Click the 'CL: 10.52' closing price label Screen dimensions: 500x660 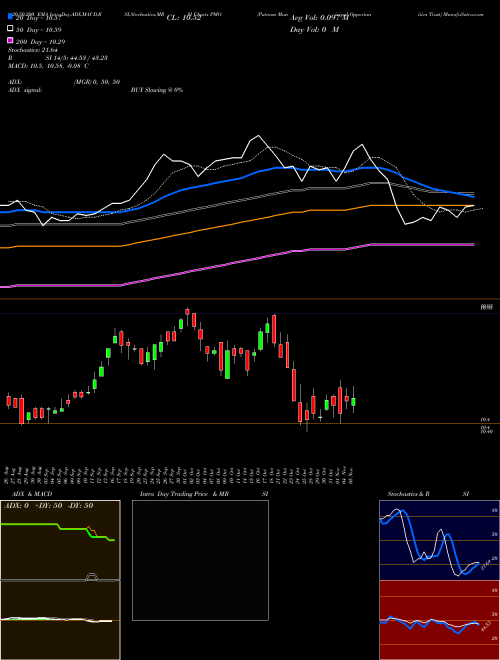[x=184, y=18]
